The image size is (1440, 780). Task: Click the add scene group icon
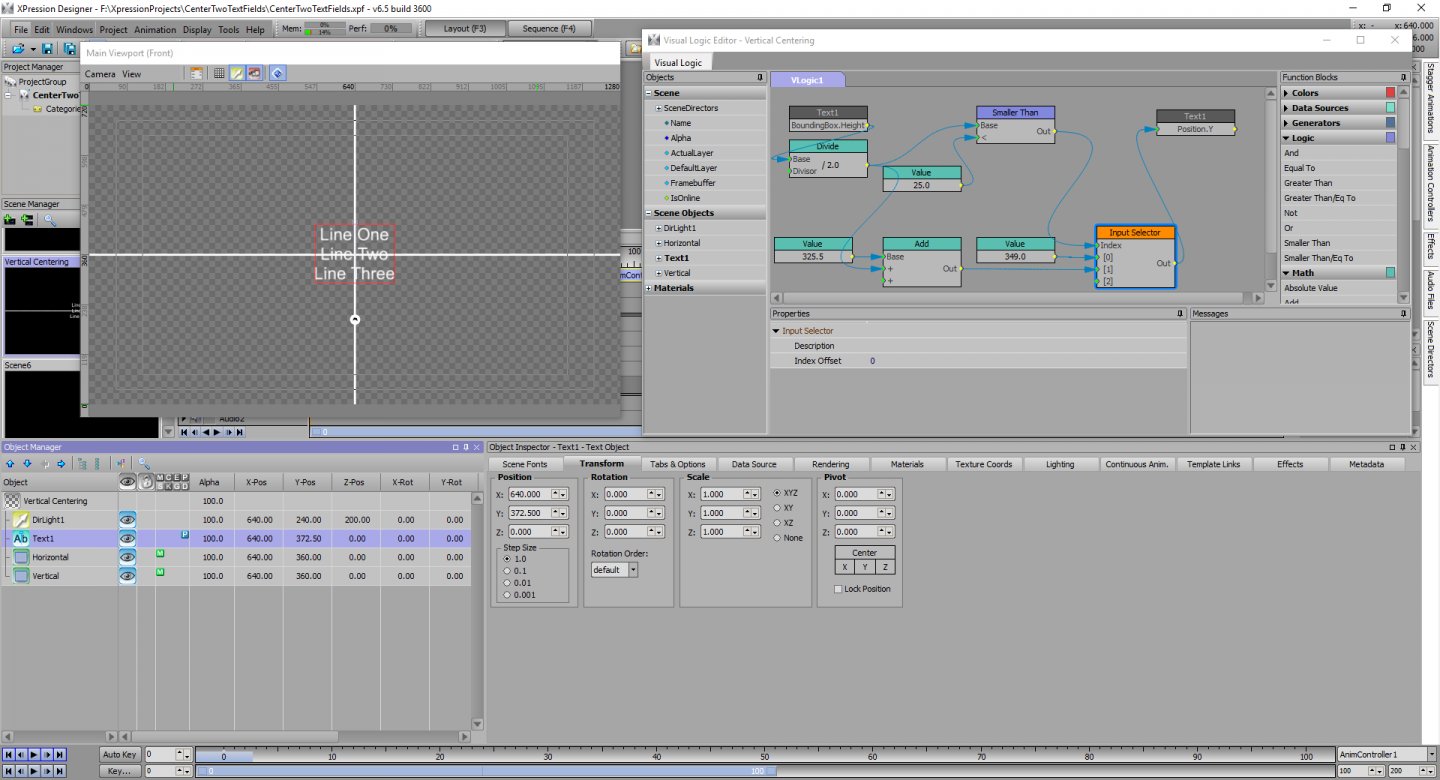(x=27, y=219)
